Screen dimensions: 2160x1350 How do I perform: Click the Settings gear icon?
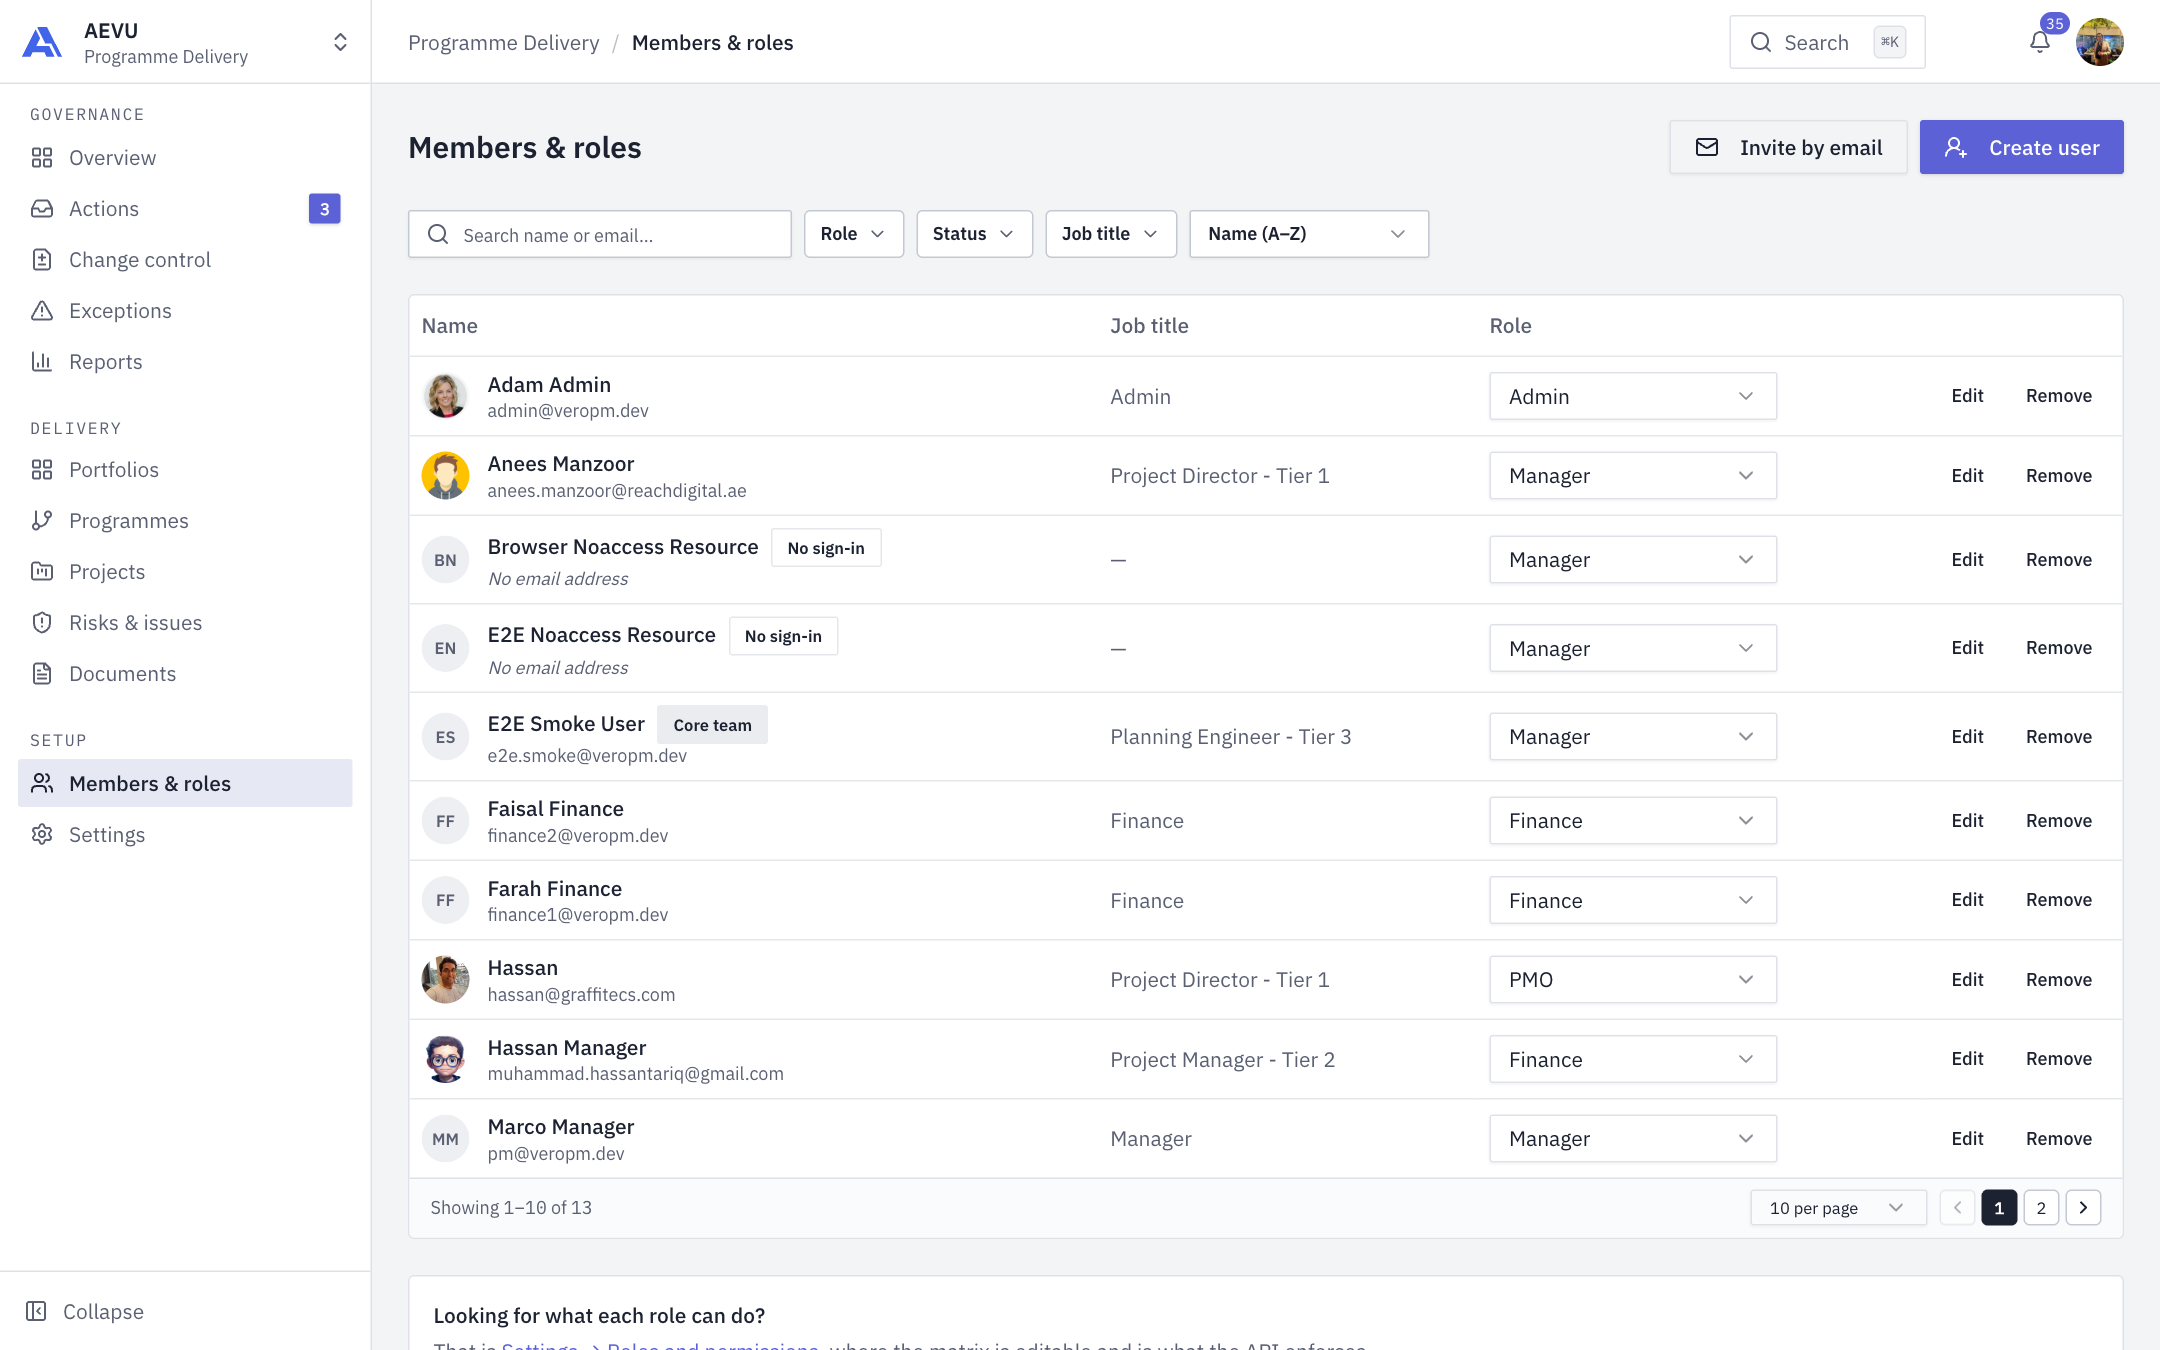42,834
